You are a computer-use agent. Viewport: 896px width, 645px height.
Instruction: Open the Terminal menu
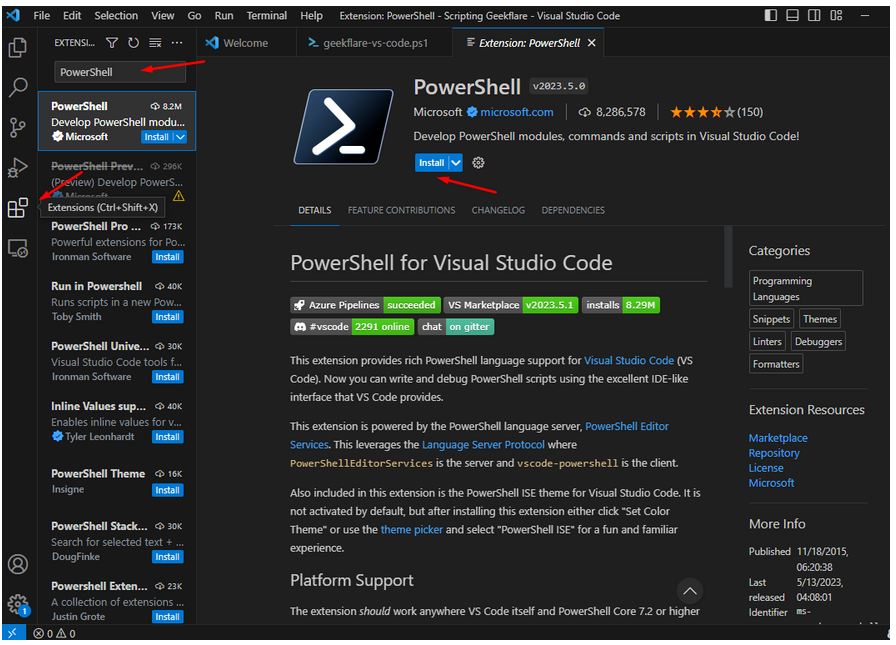click(267, 15)
